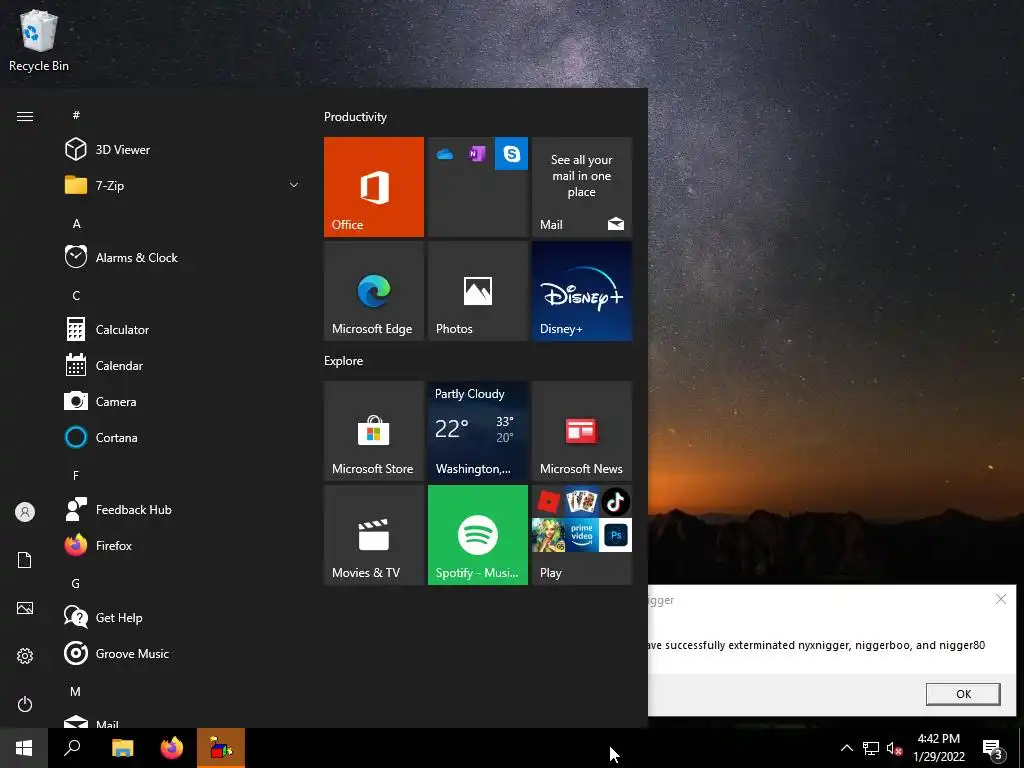1024x768 pixels.
Task: Open the user account icon
Action: [25, 512]
